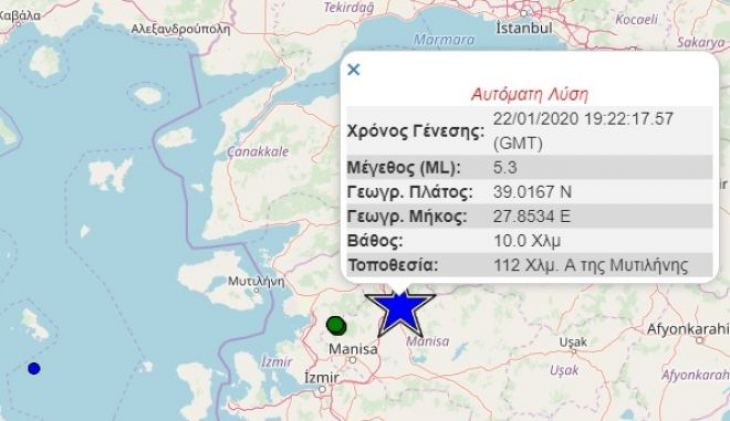Close the earthquake info popup

point(354,70)
